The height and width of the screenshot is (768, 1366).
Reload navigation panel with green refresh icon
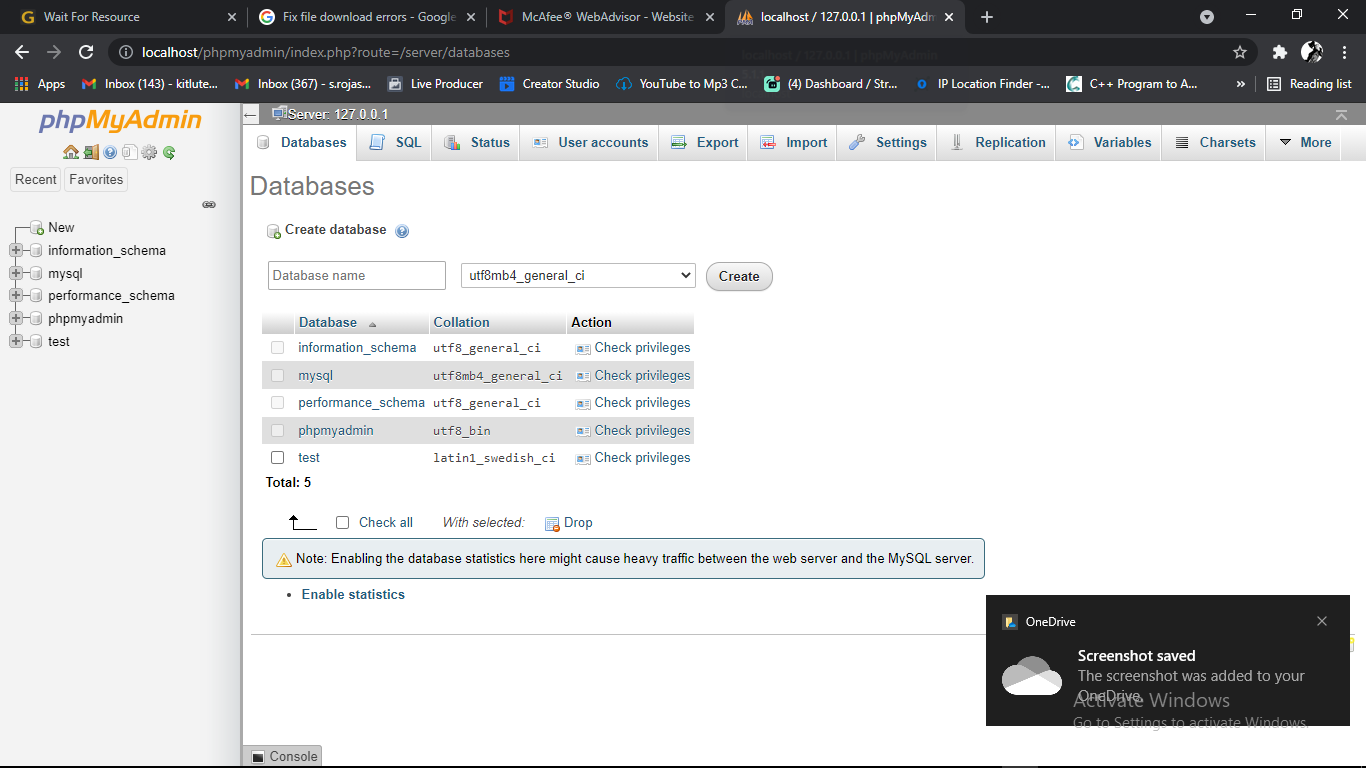coord(169,153)
